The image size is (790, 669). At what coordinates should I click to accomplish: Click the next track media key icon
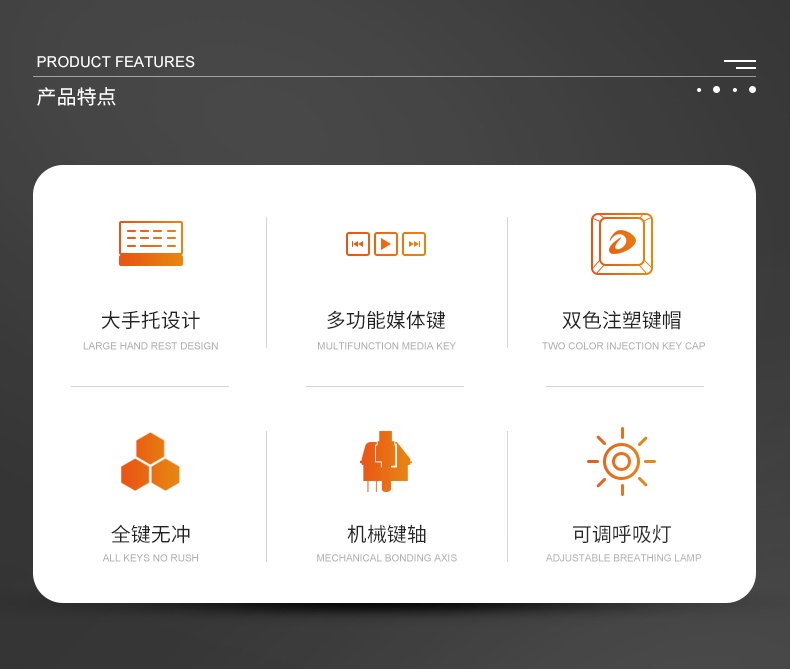tap(414, 244)
